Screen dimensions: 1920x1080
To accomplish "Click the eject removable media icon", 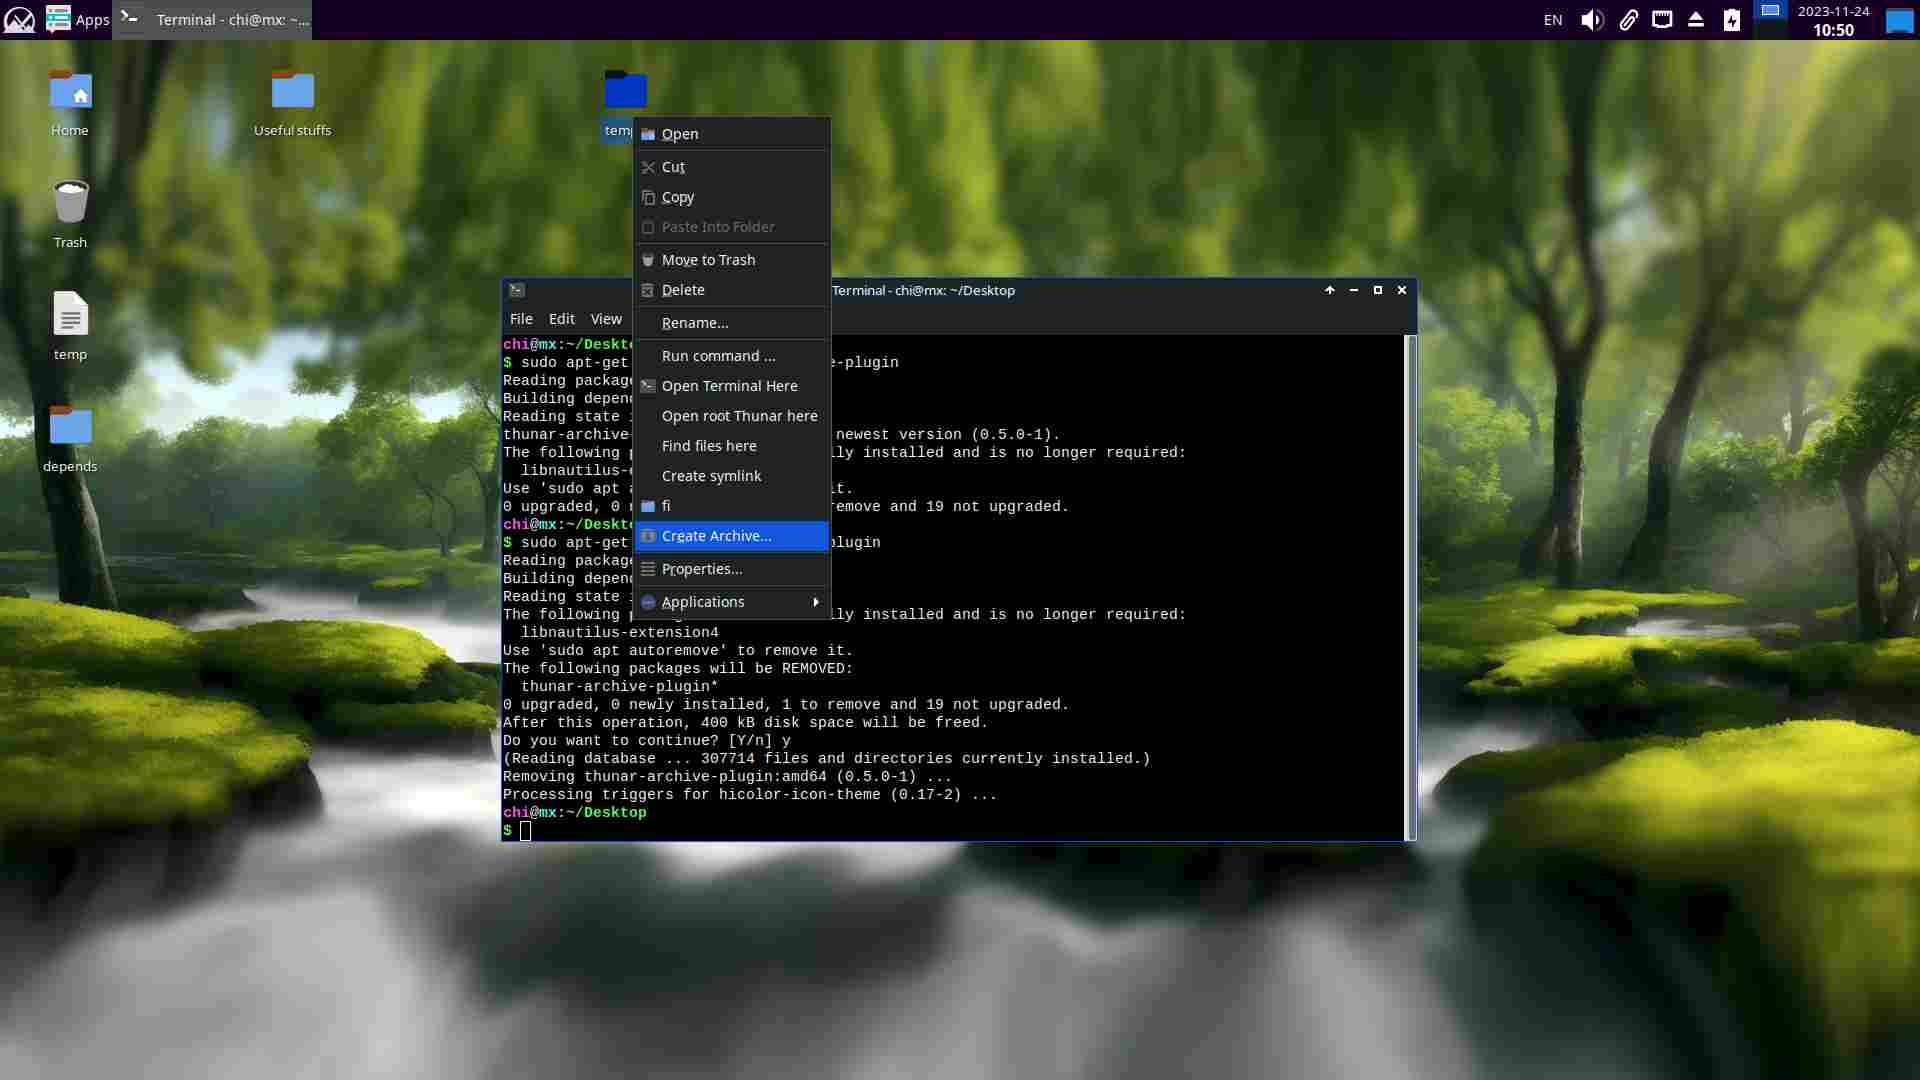I will coord(1696,20).
